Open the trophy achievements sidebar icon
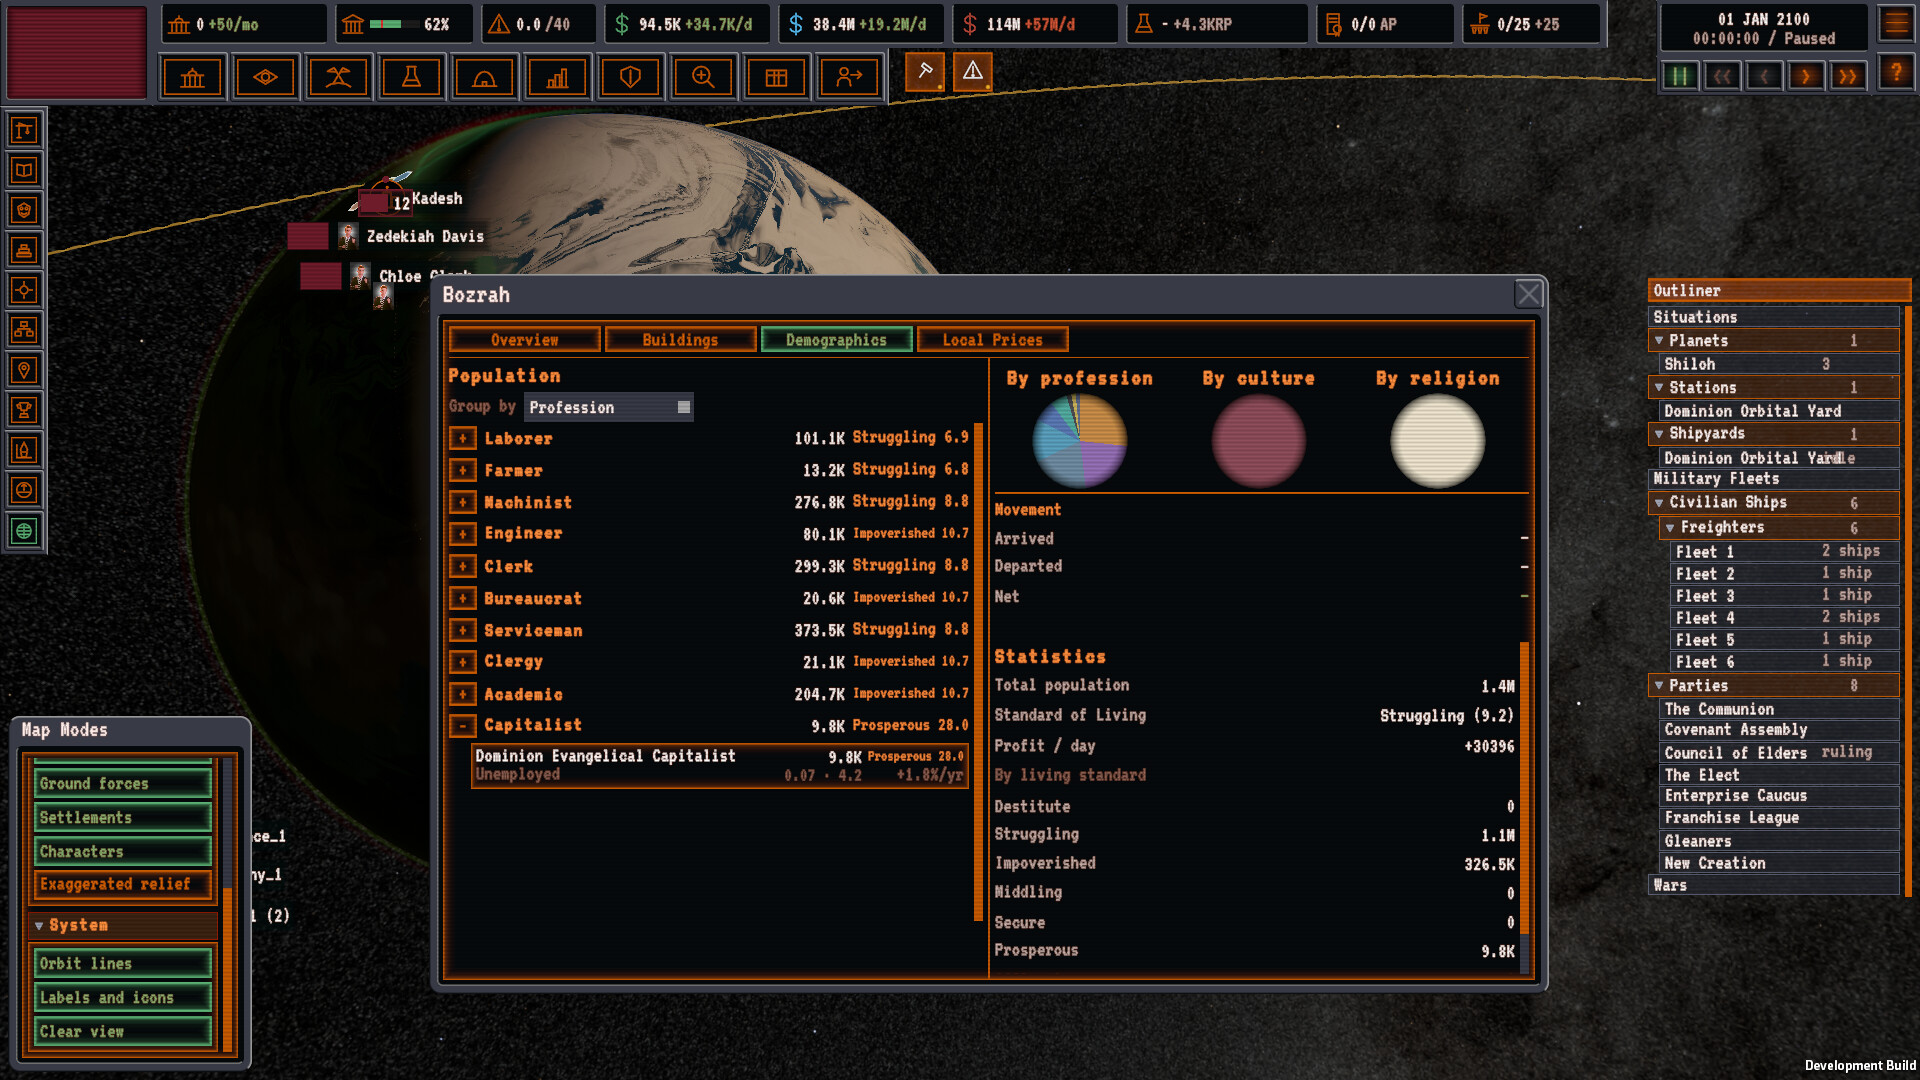The height and width of the screenshot is (1080, 1920). point(24,410)
